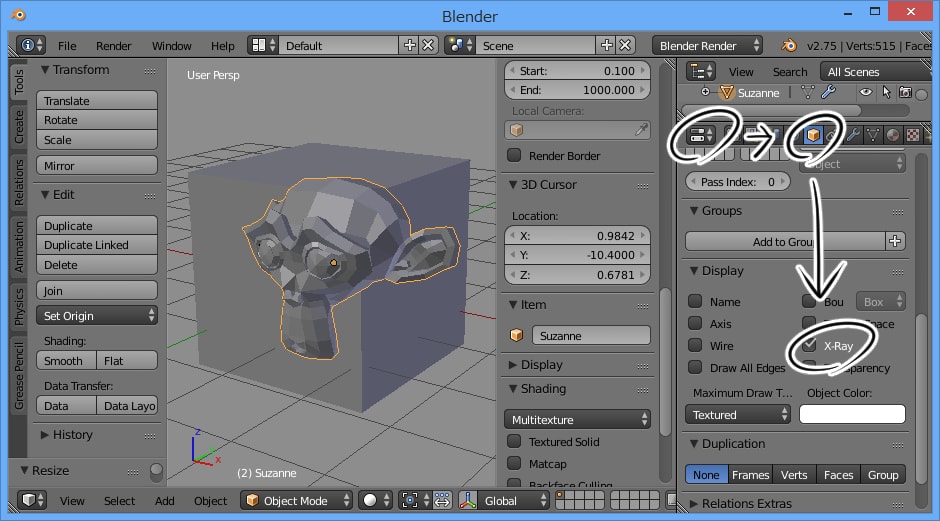Toggle Suzanne renderability camera icon
The image size is (940, 521).
coord(905,92)
